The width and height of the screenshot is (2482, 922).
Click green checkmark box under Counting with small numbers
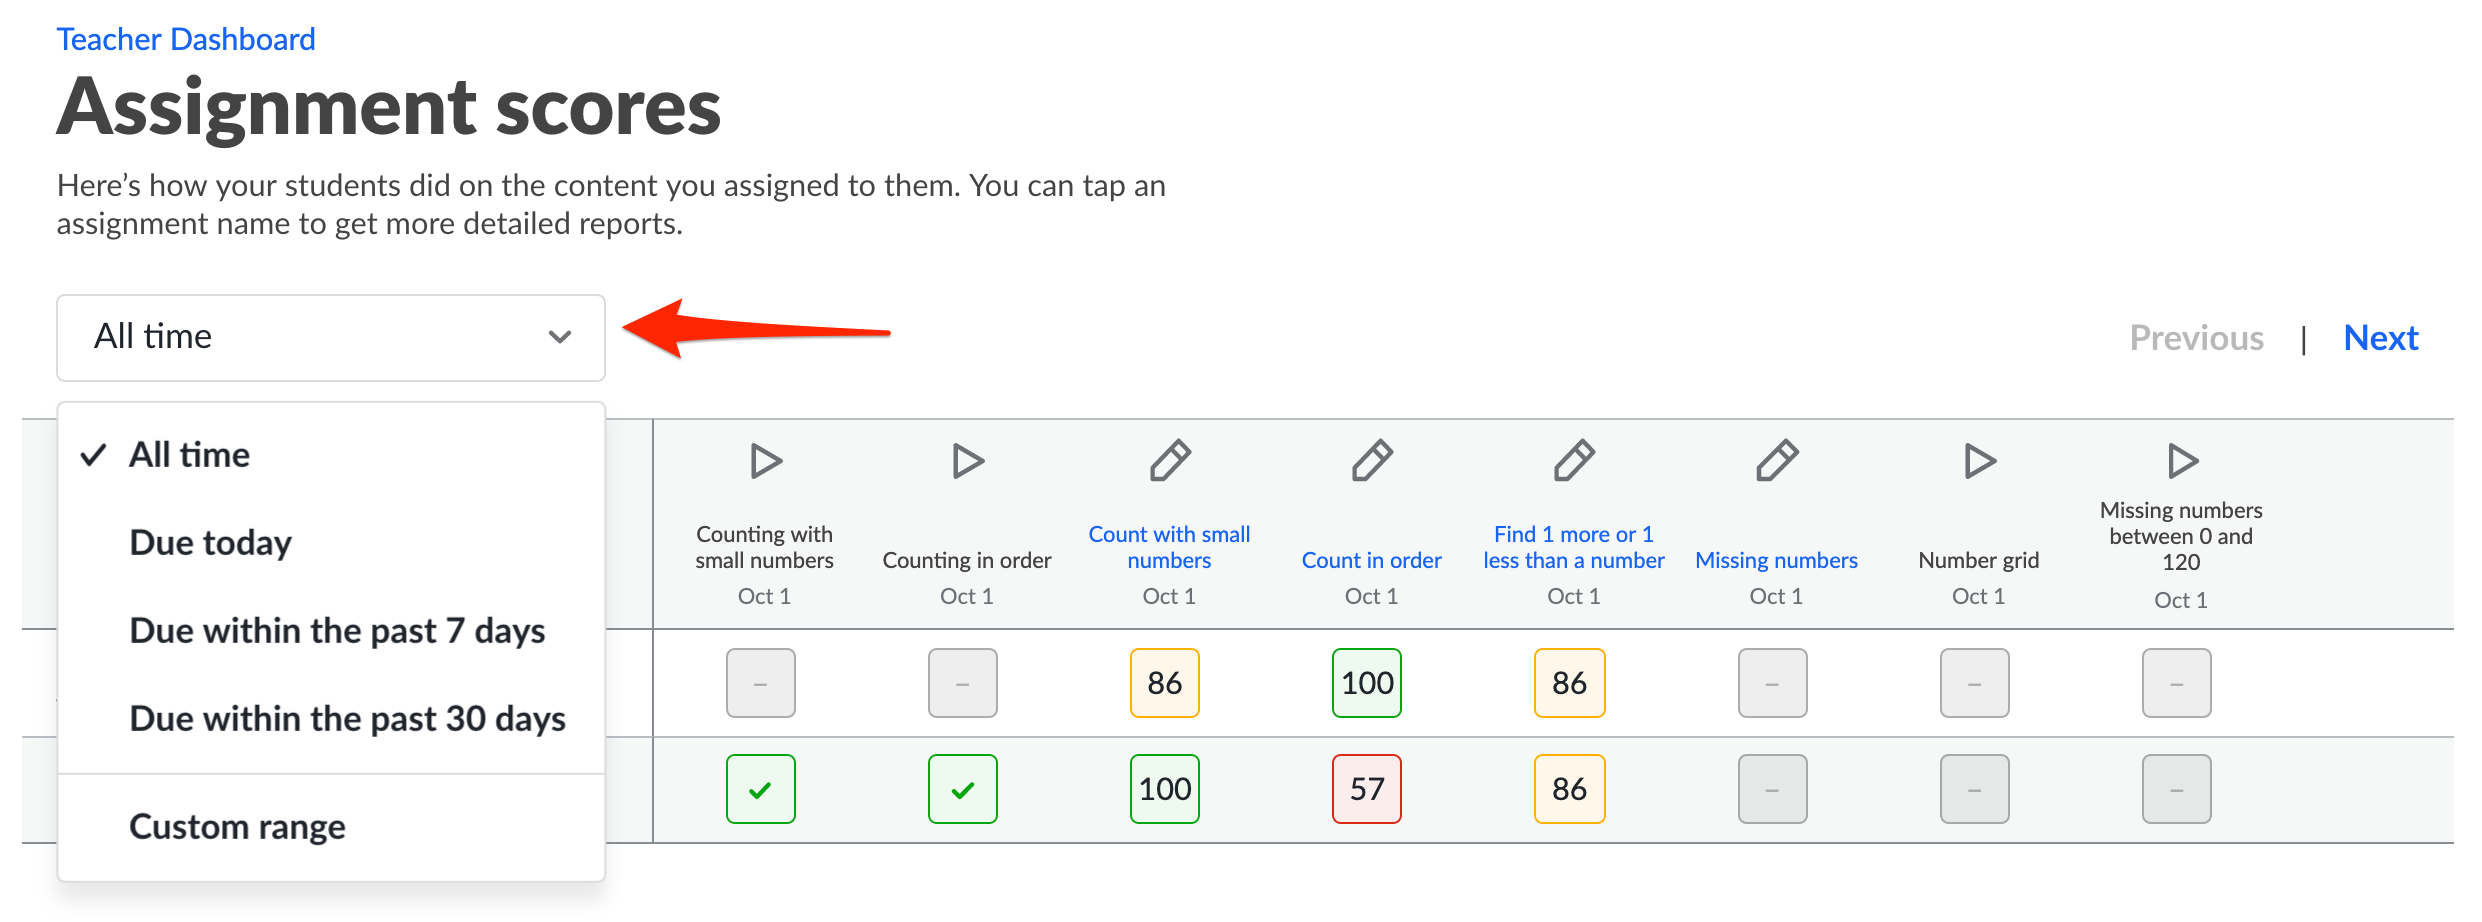pyautogui.click(x=761, y=789)
